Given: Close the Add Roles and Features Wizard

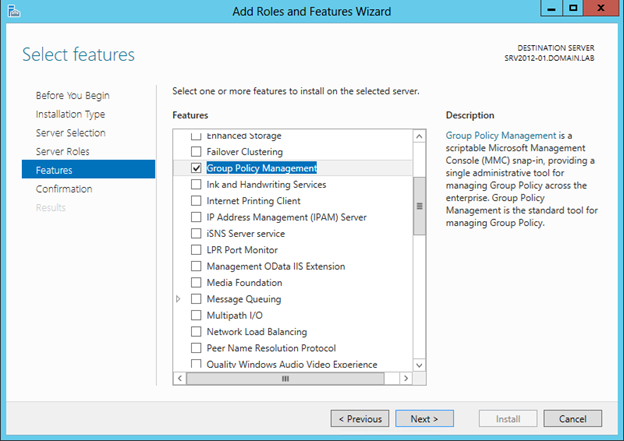Looking at the screenshot, I should tap(601, 8).
